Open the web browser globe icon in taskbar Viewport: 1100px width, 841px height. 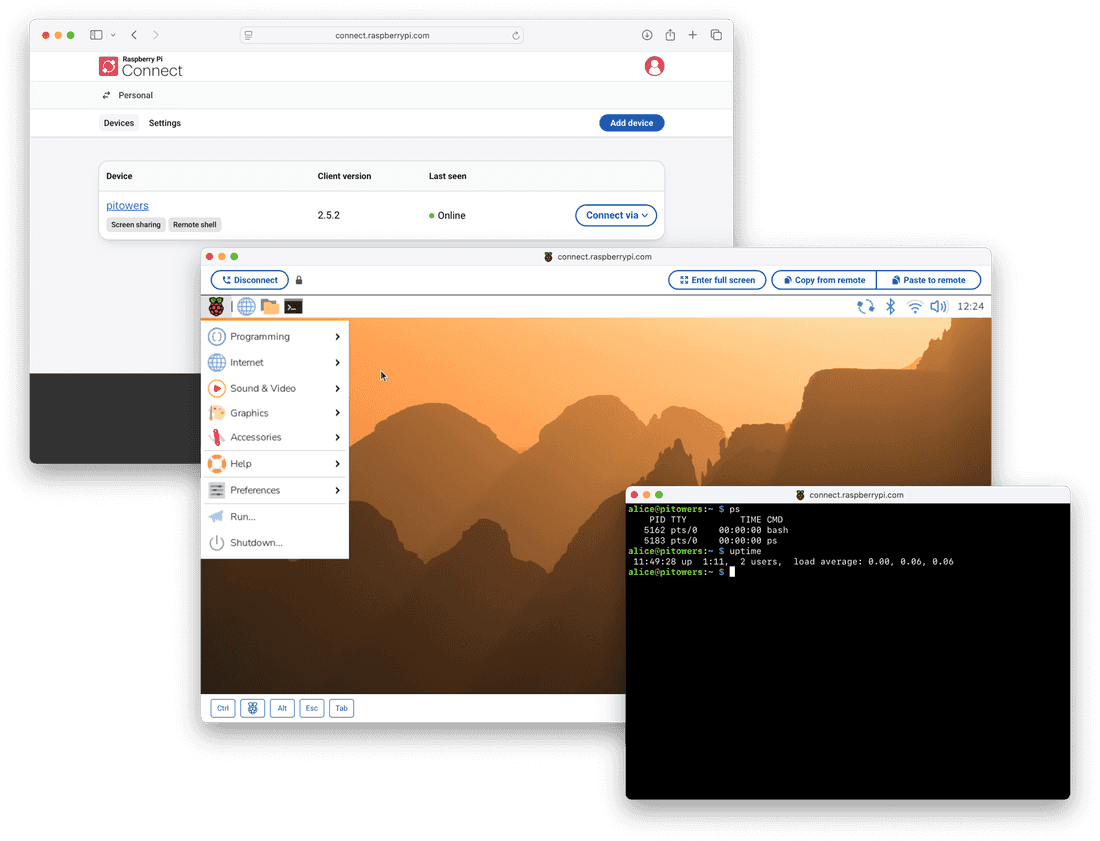(x=246, y=307)
